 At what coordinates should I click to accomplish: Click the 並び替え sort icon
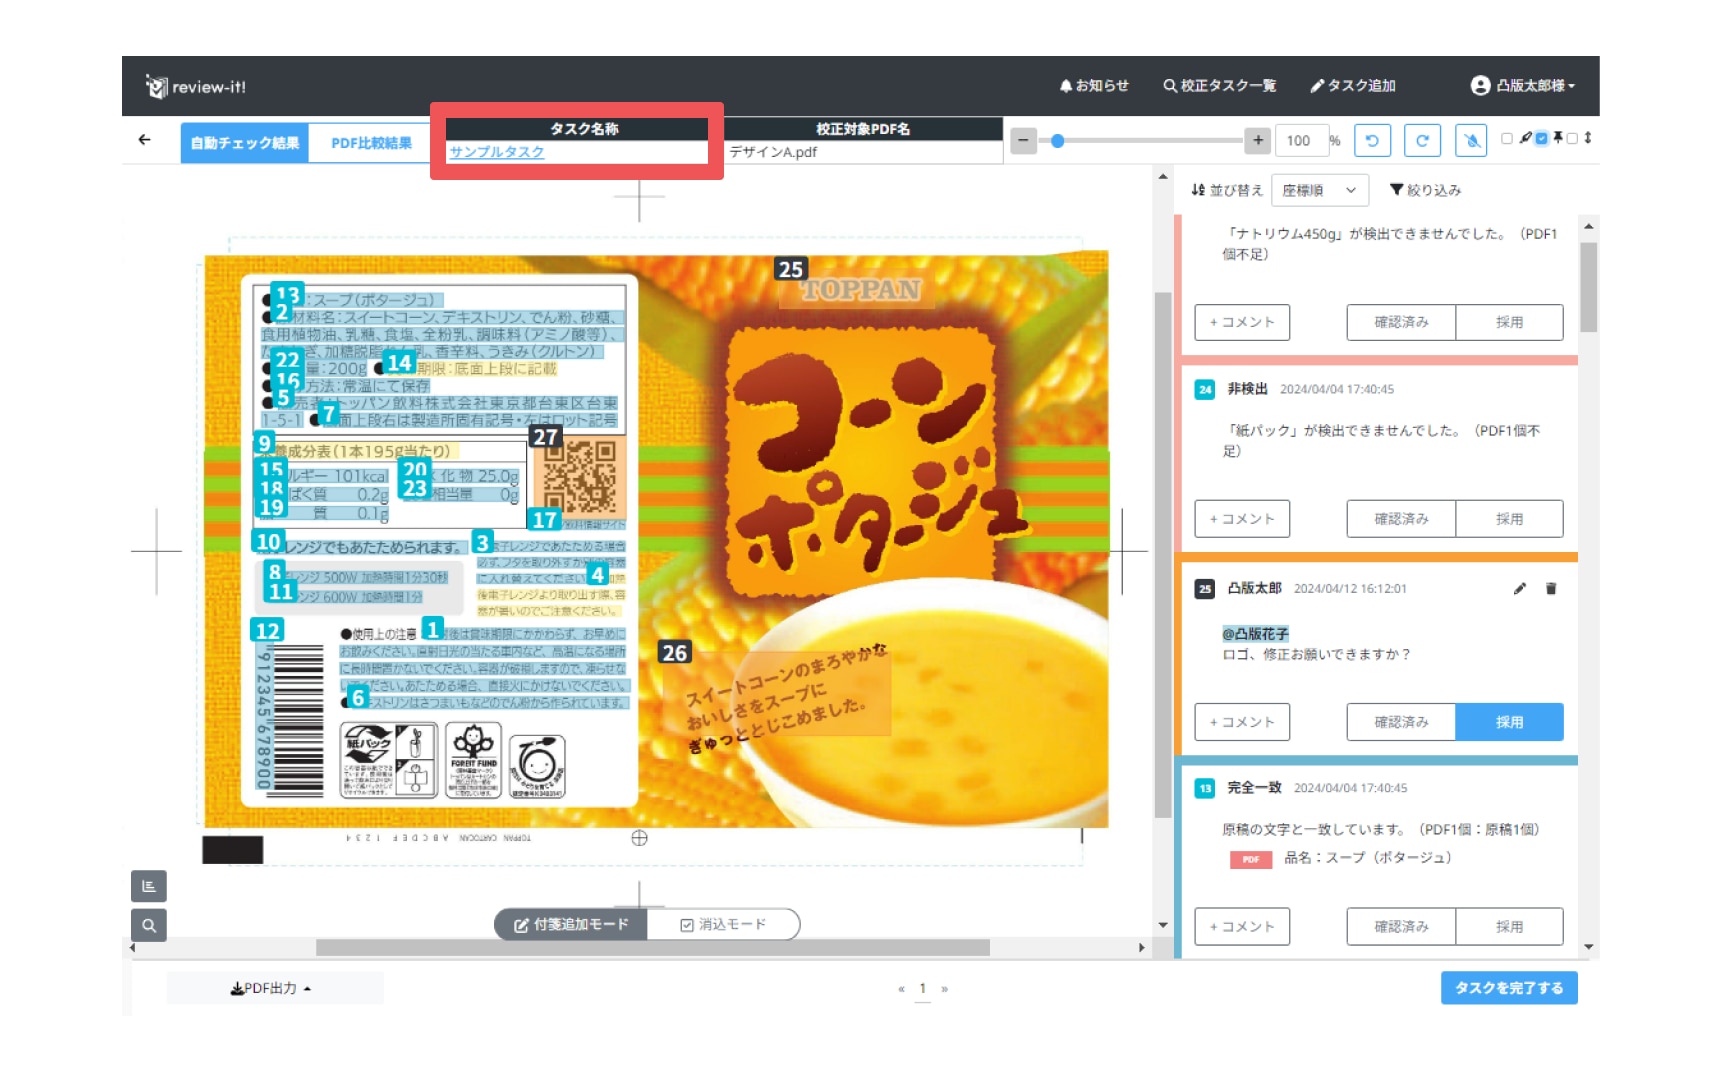(1198, 190)
